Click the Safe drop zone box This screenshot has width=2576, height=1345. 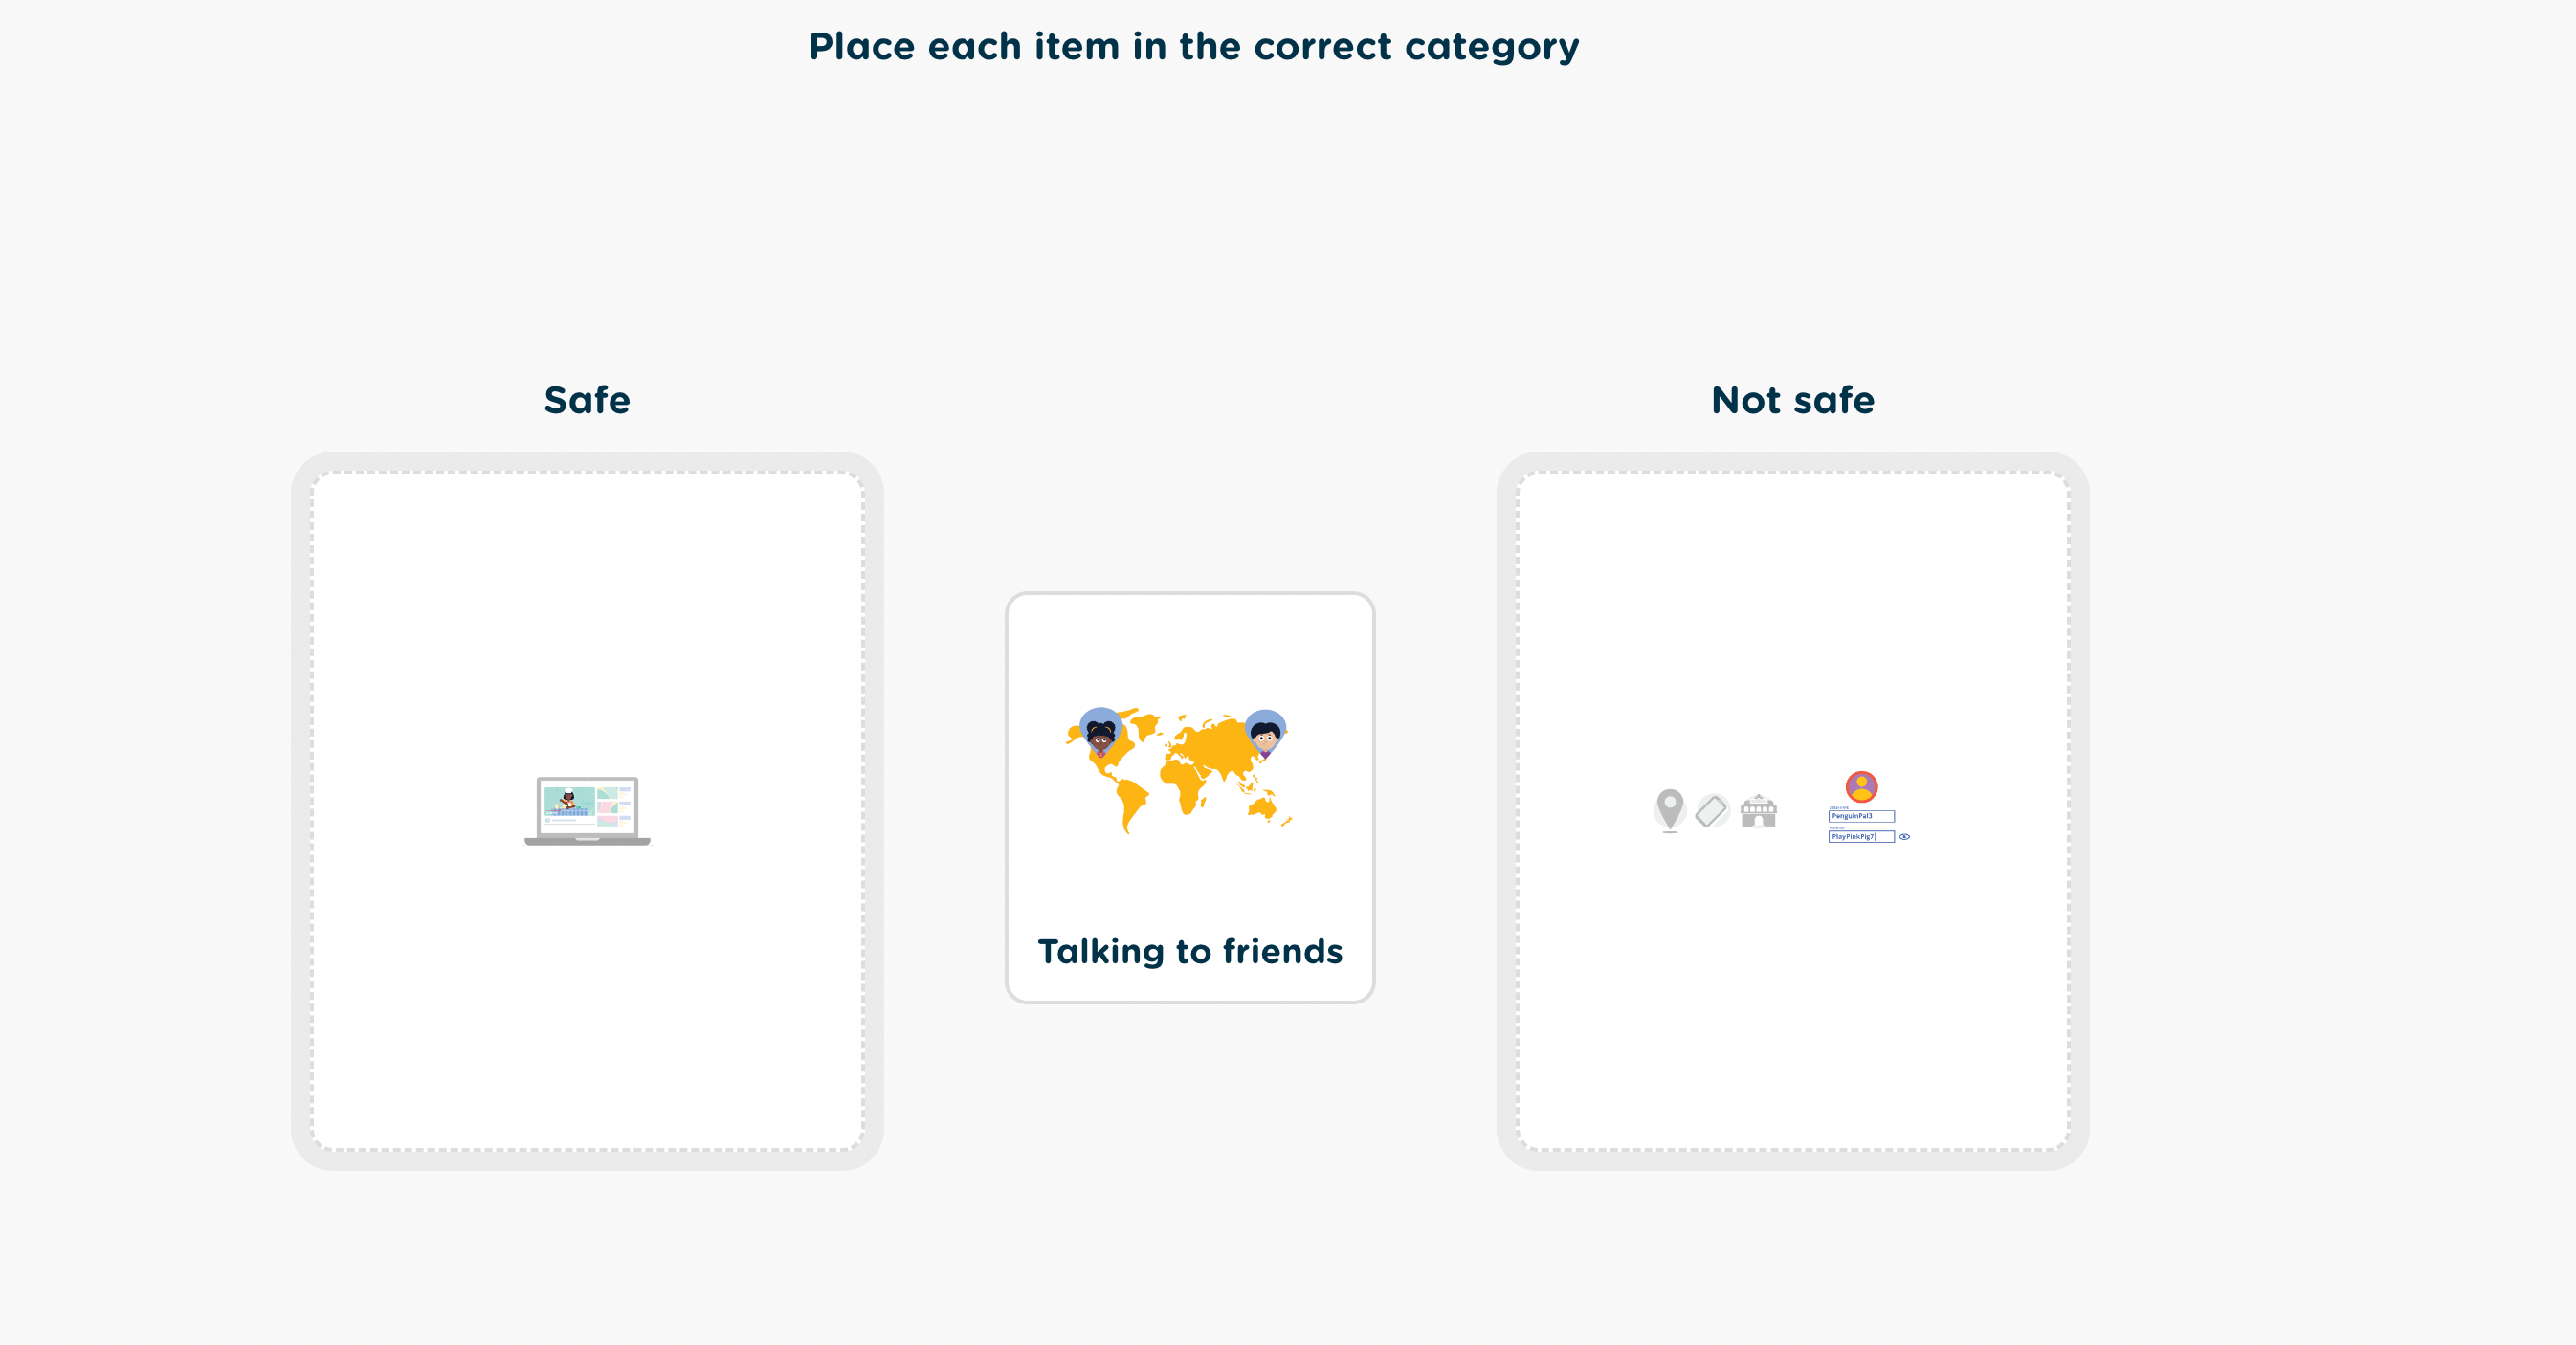coord(587,811)
